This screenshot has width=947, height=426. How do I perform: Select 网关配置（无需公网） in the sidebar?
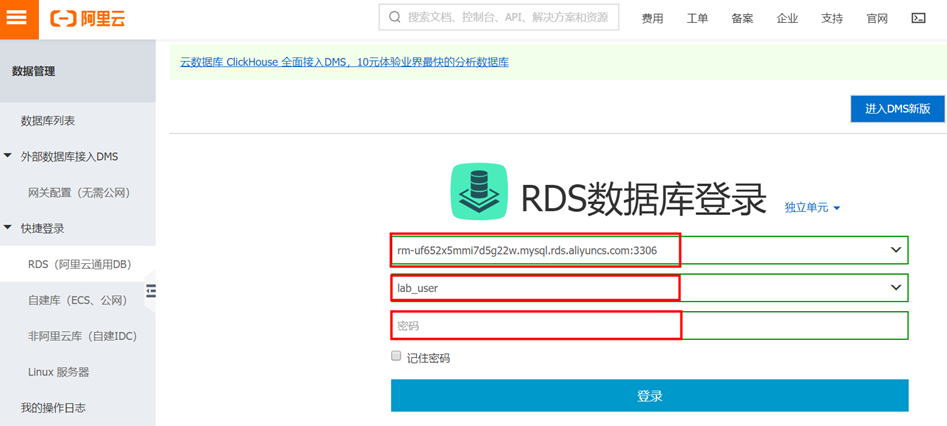(78, 193)
